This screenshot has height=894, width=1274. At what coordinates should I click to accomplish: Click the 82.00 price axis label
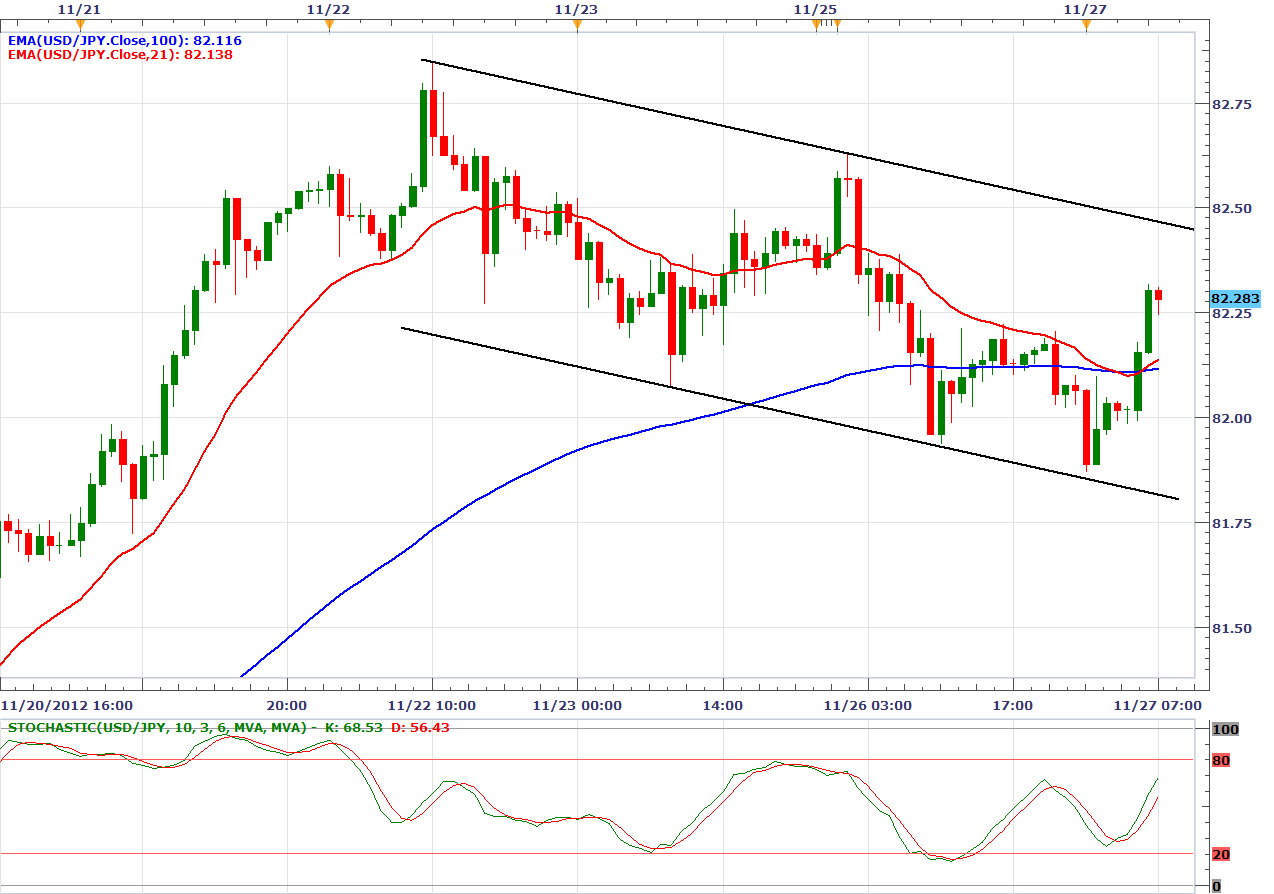[x=1231, y=418]
